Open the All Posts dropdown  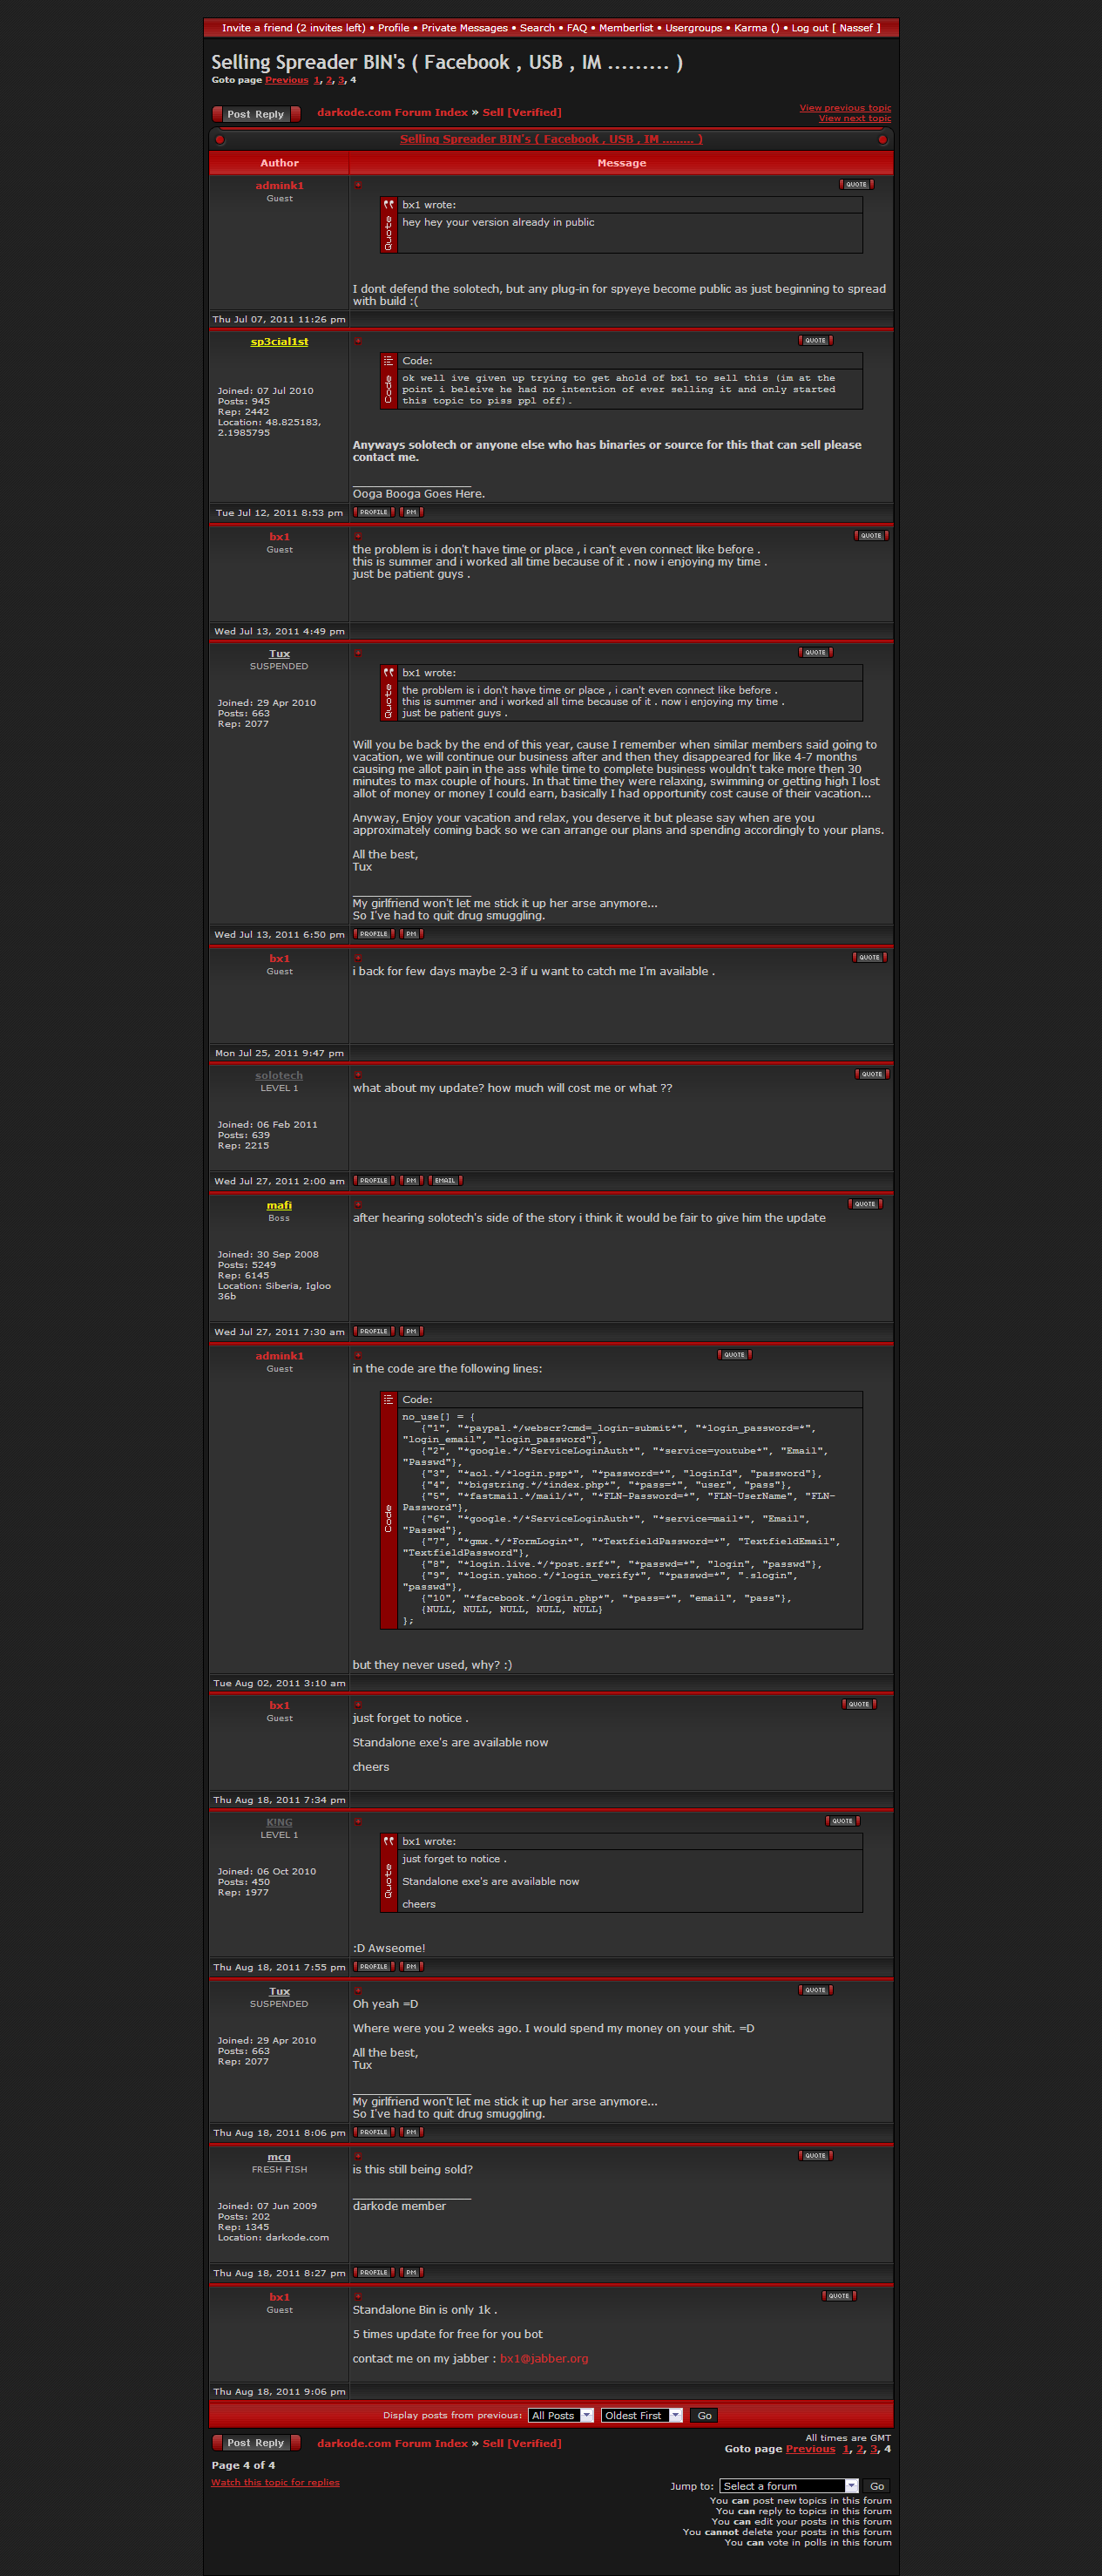click(x=560, y=2415)
